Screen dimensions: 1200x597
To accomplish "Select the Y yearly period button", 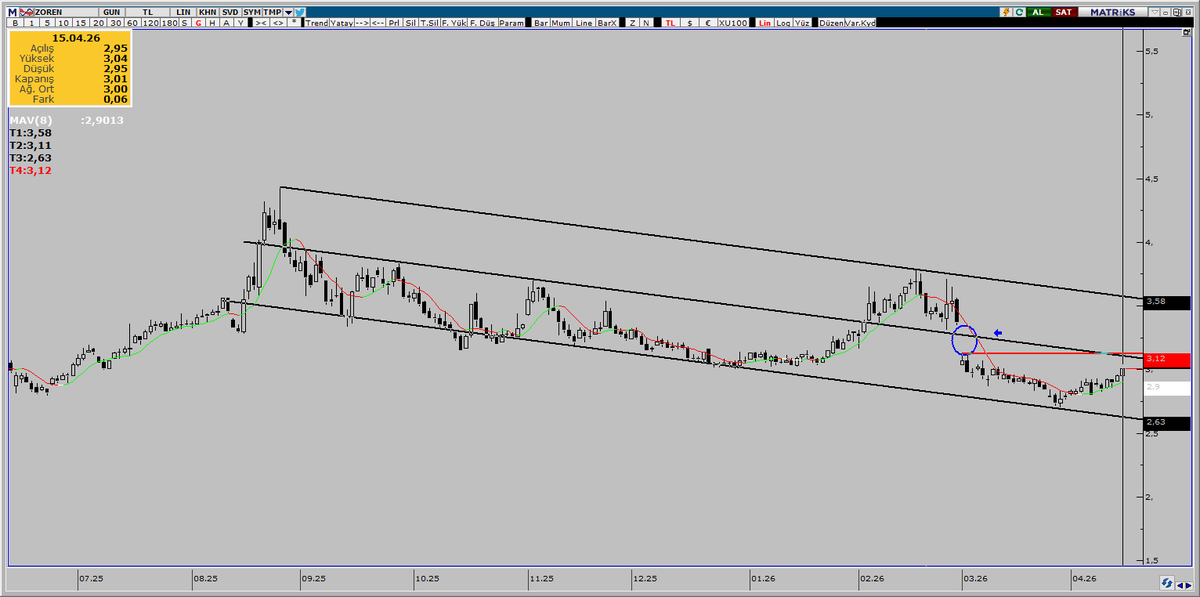I will point(240,23).
